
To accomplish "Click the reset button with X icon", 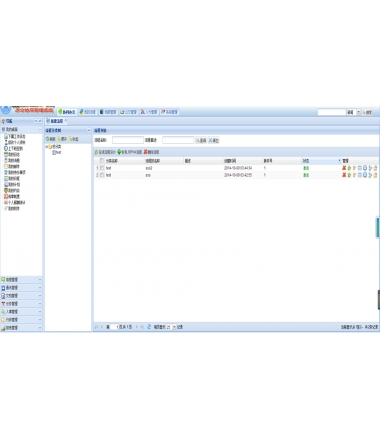I will click(214, 140).
